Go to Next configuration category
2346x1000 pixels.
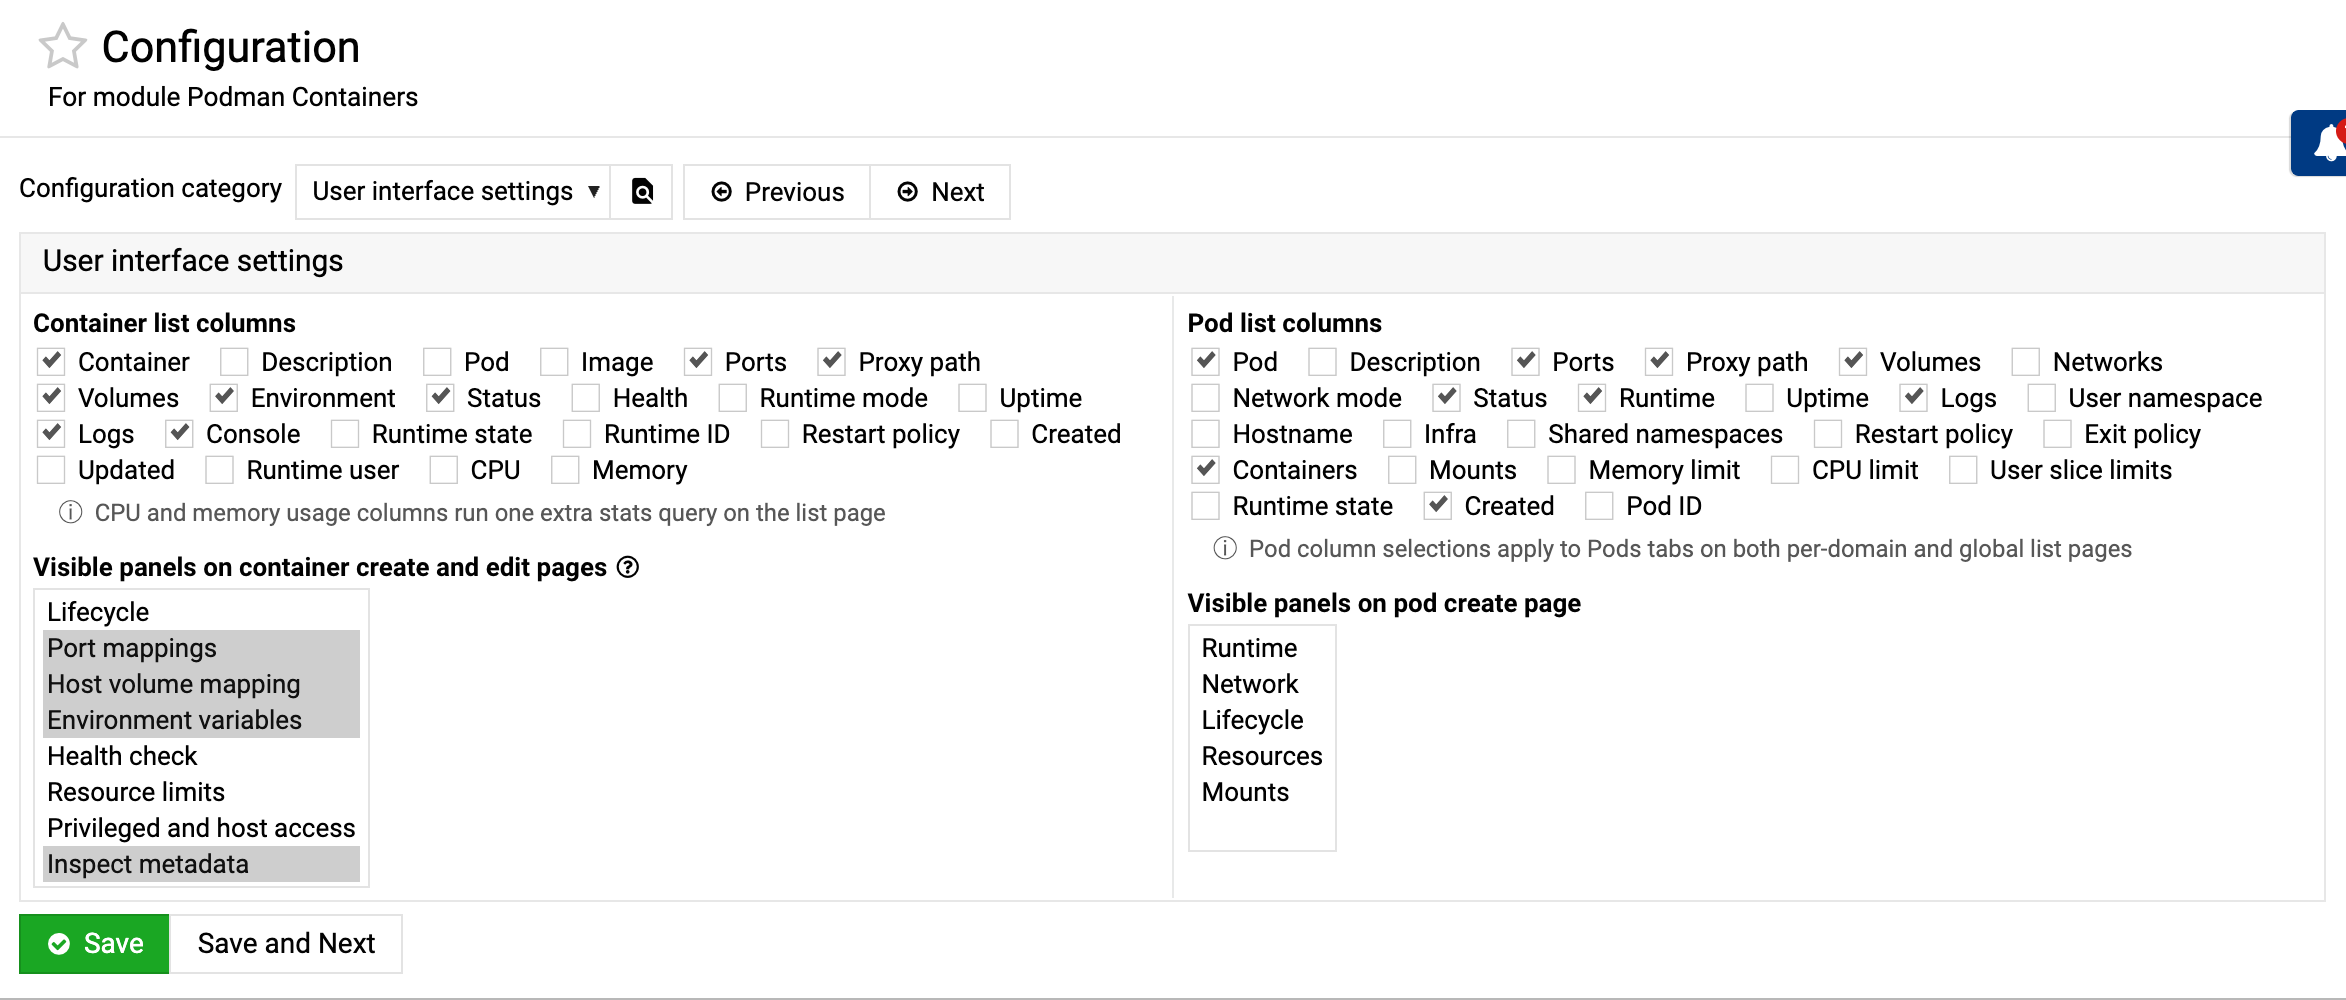(x=940, y=191)
